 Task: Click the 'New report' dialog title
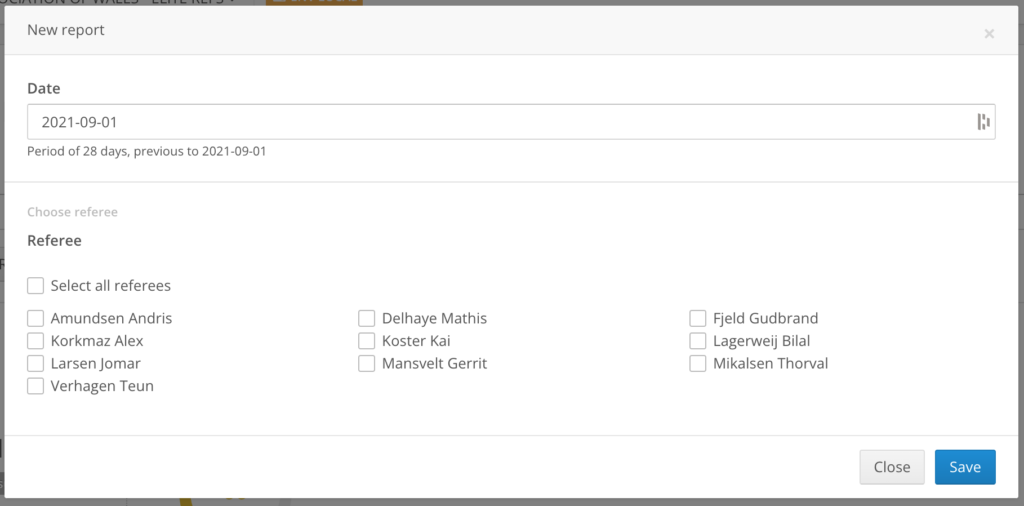click(65, 30)
